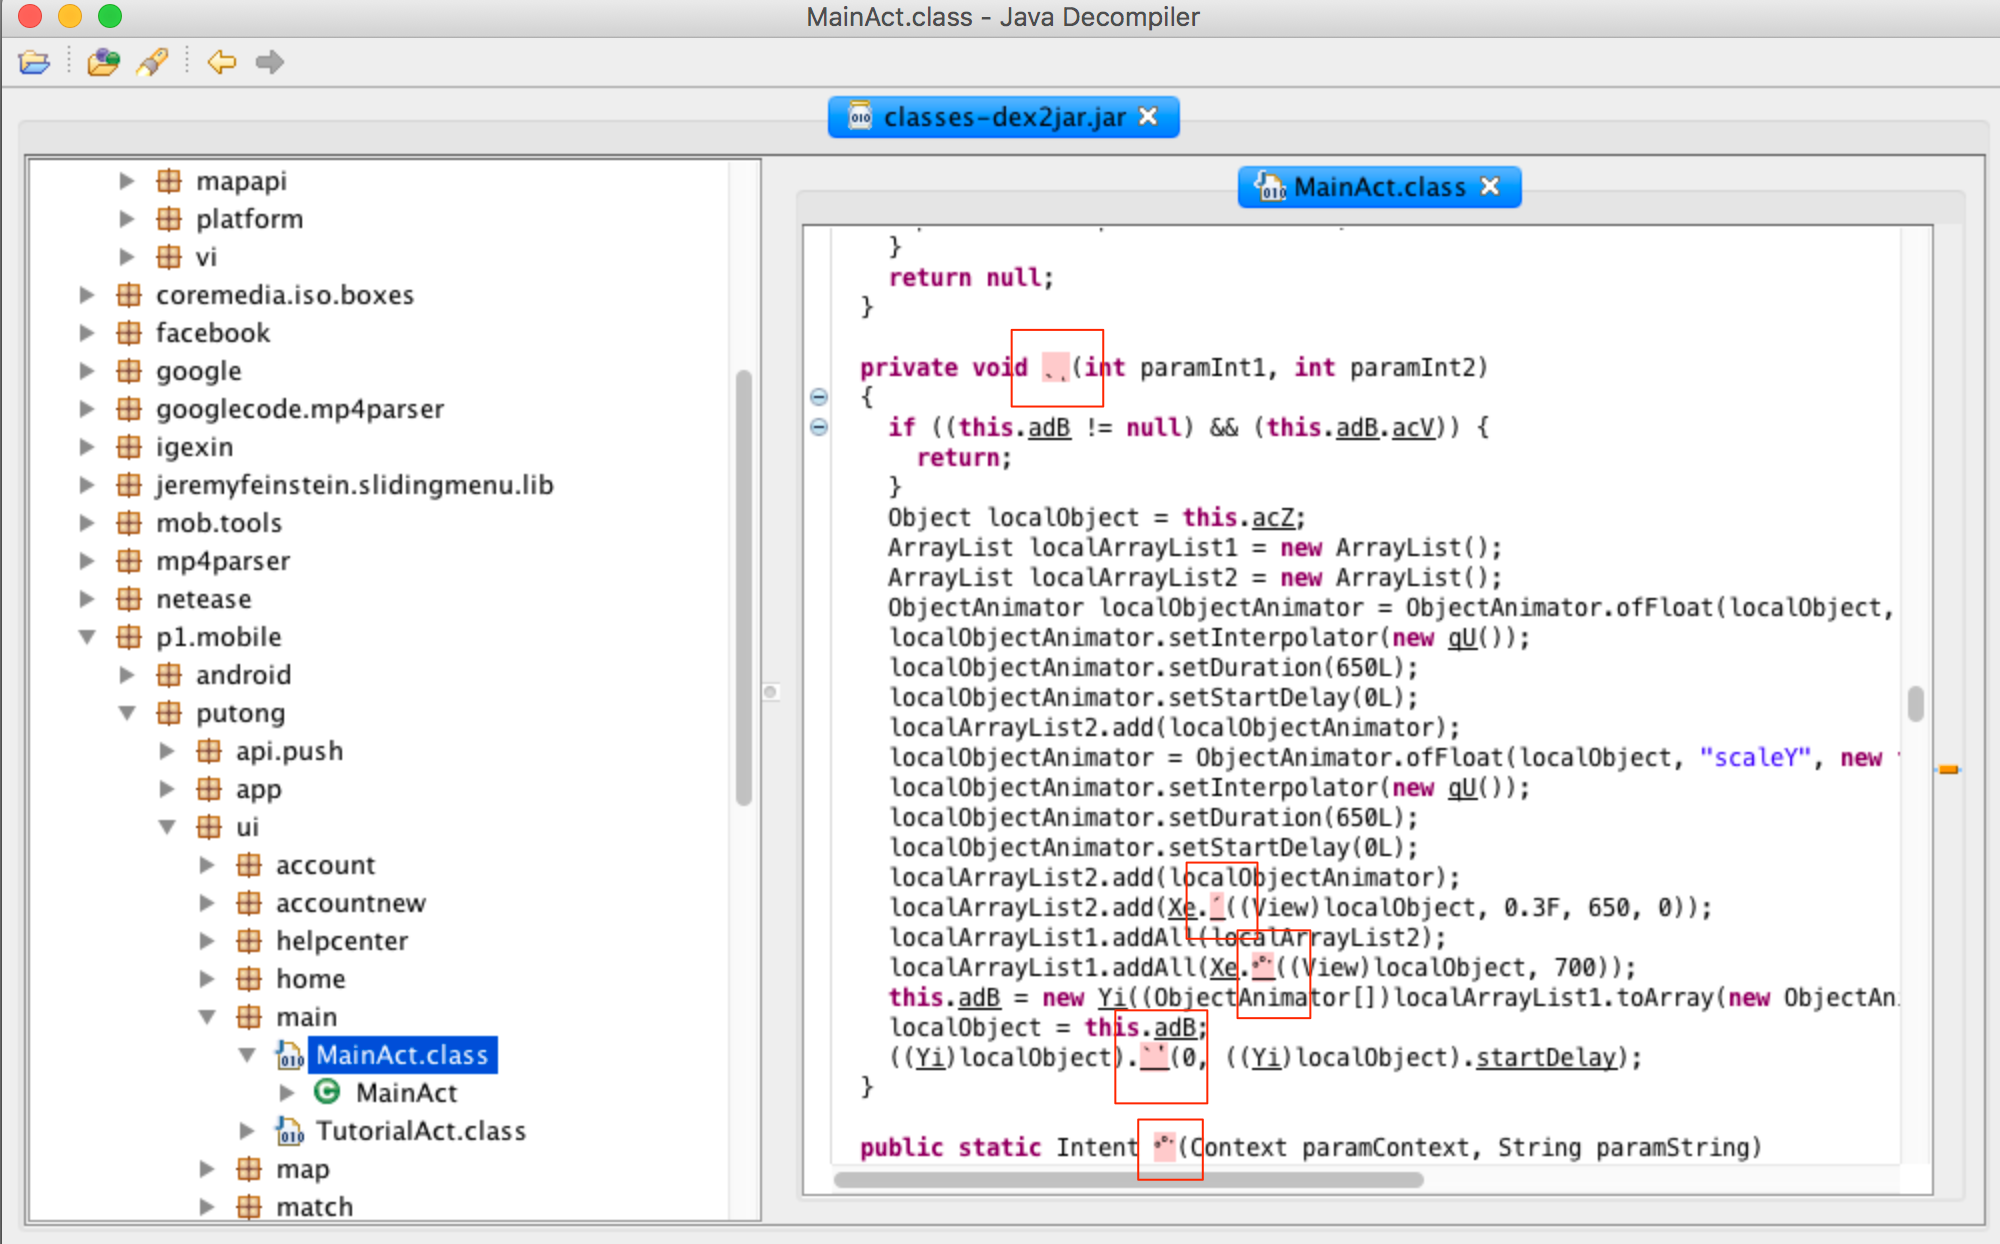
Task: Click the green MainAct class icon
Action: click(326, 1092)
